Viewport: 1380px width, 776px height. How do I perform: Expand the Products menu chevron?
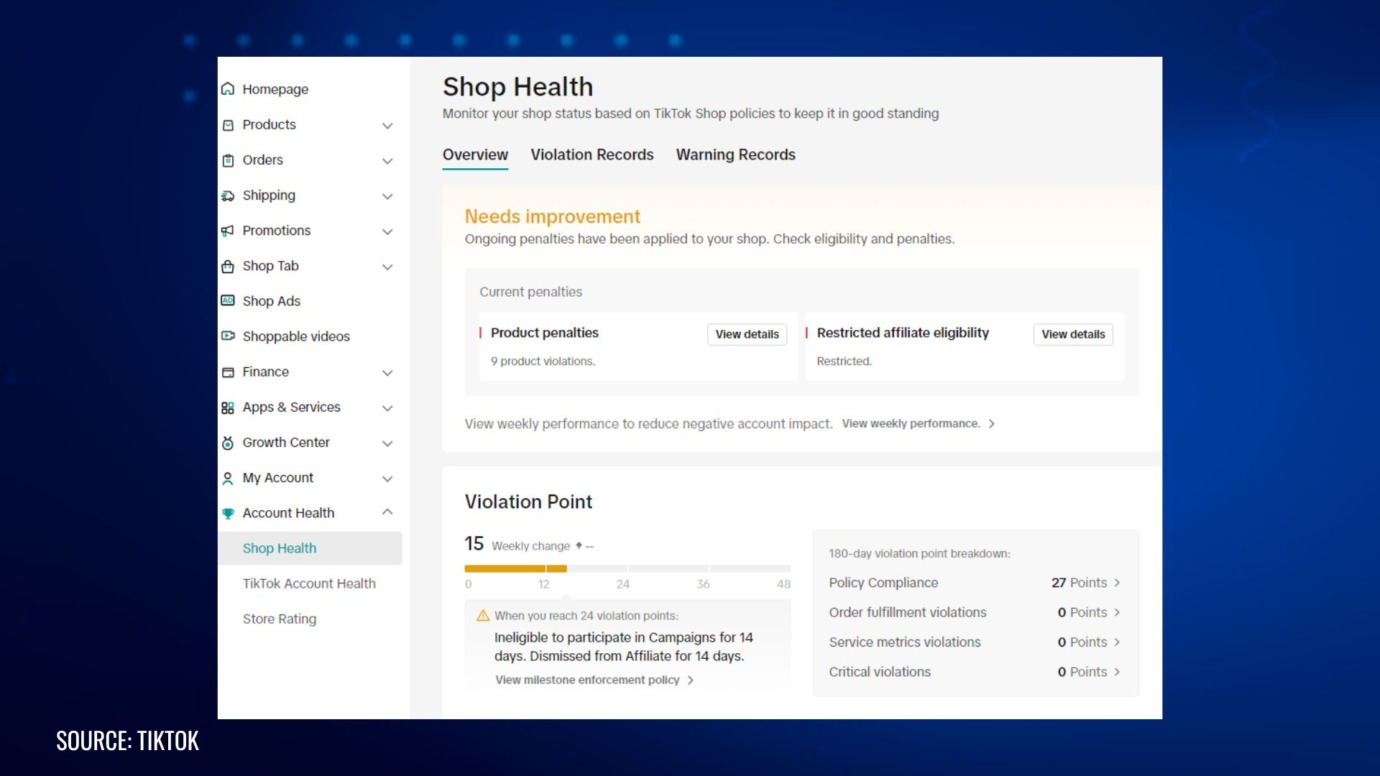[x=387, y=126]
